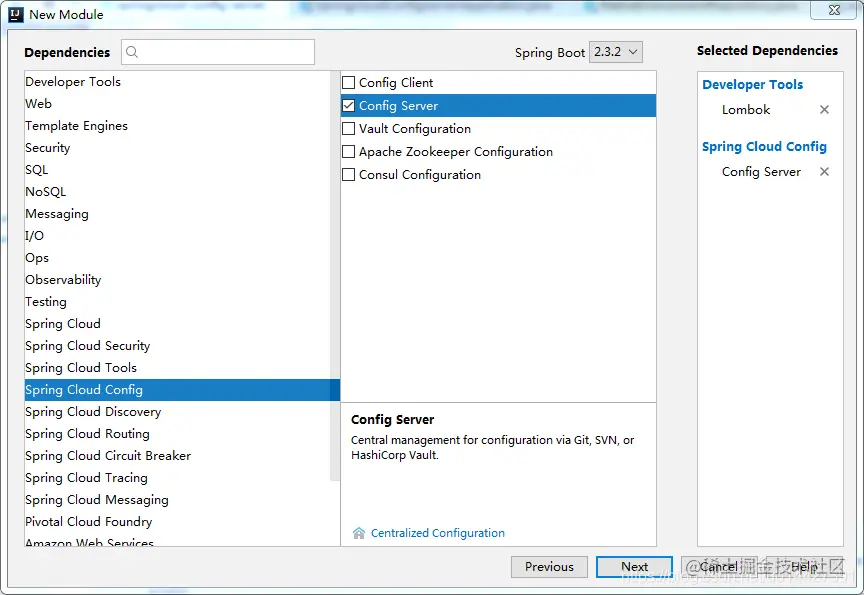The width and height of the screenshot is (864, 595).
Task: Enable the Vault Configuration checkbox
Action: tap(348, 129)
